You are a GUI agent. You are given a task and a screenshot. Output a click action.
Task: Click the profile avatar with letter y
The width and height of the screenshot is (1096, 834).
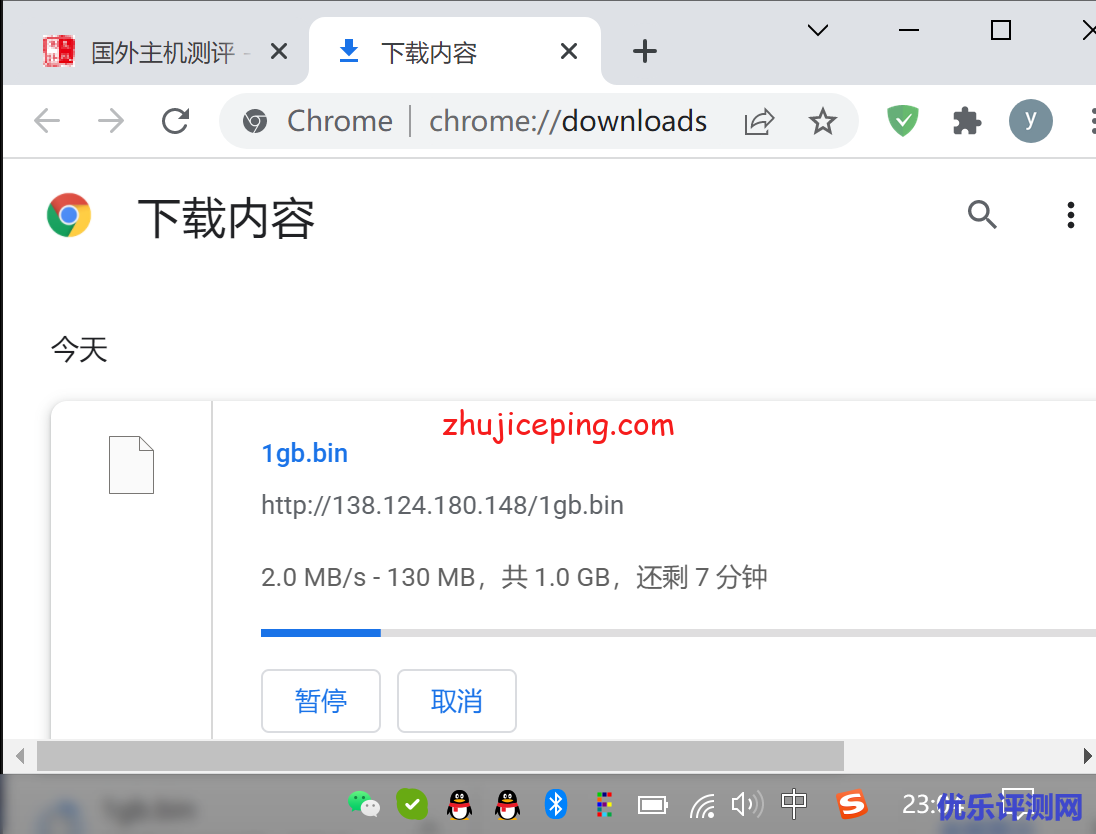pos(1030,122)
